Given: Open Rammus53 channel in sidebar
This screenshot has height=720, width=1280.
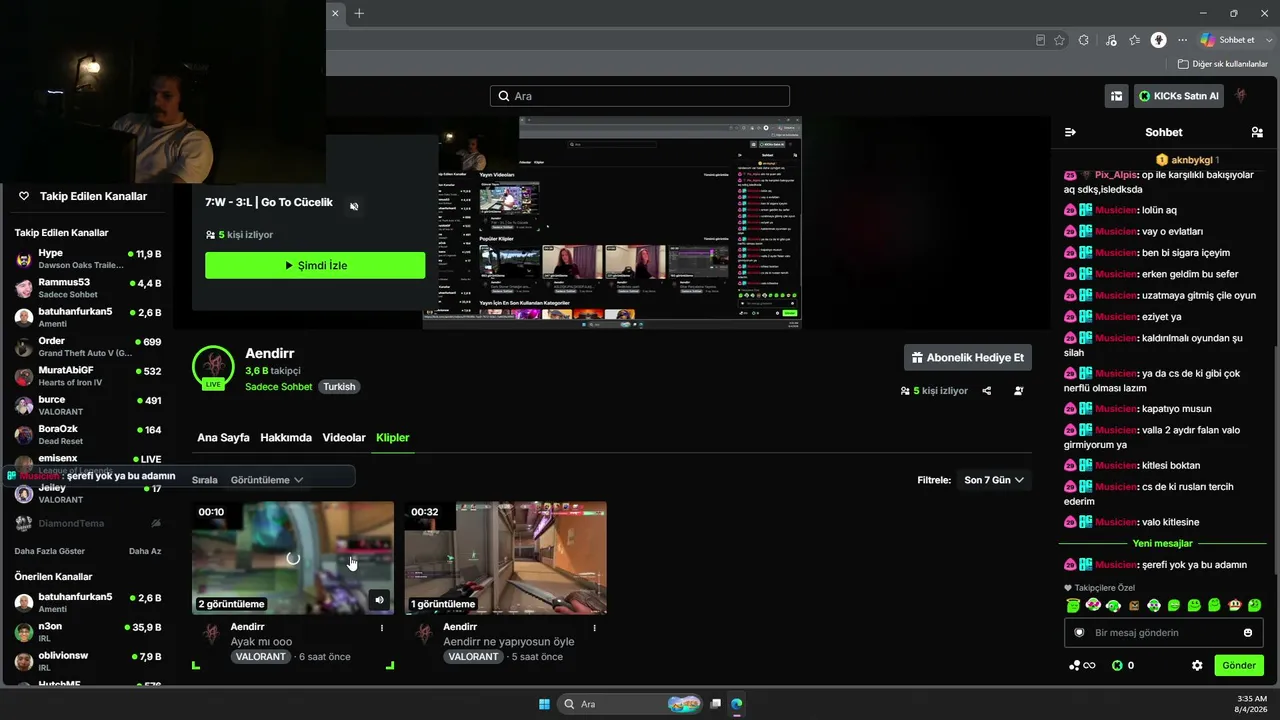Looking at the screenshot, I should [88, 288].
